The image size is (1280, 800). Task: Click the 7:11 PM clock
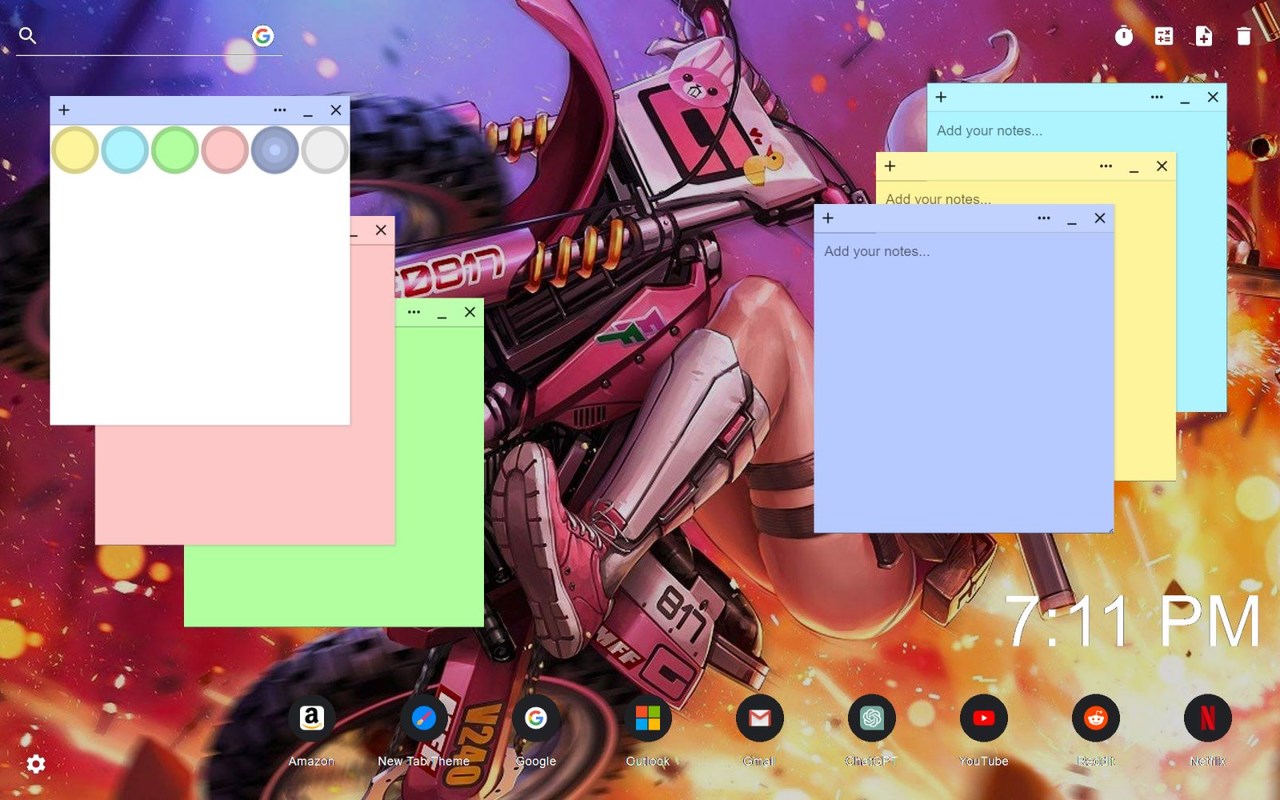point(1133,622)
